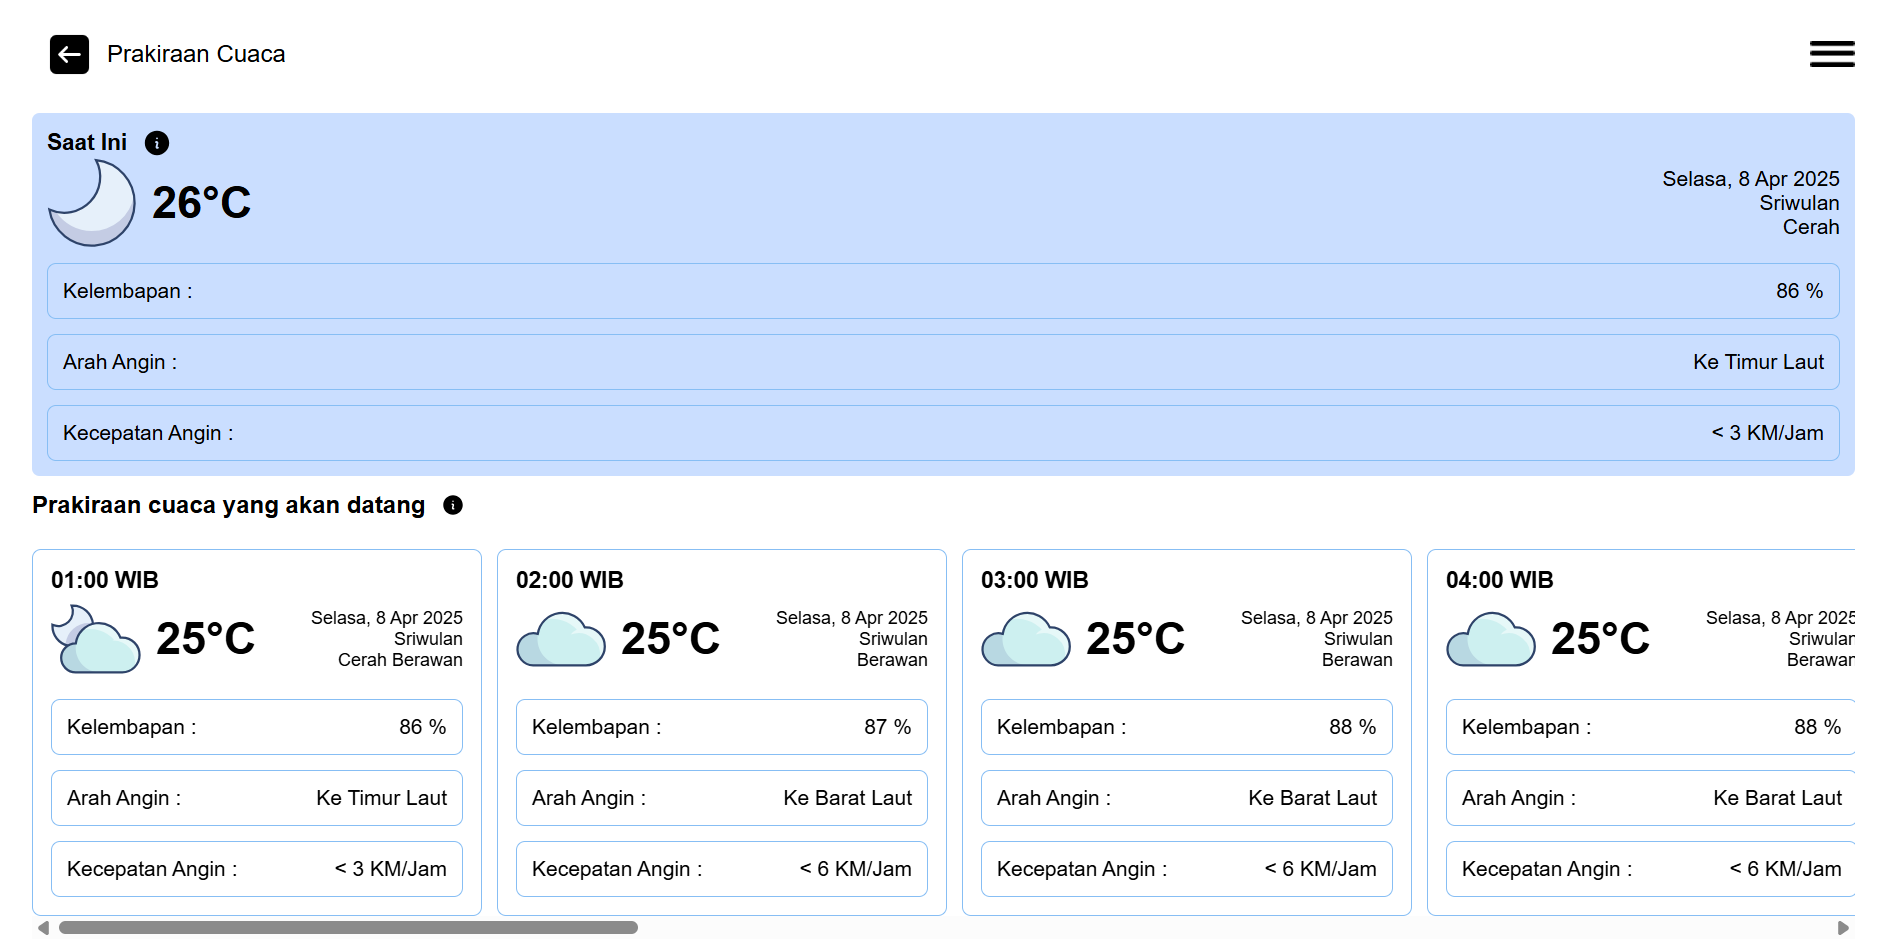This screenshot has width=1894, height=950.
Task: Click 03:00 card Kelembapan row
Action: (1187, 727)
